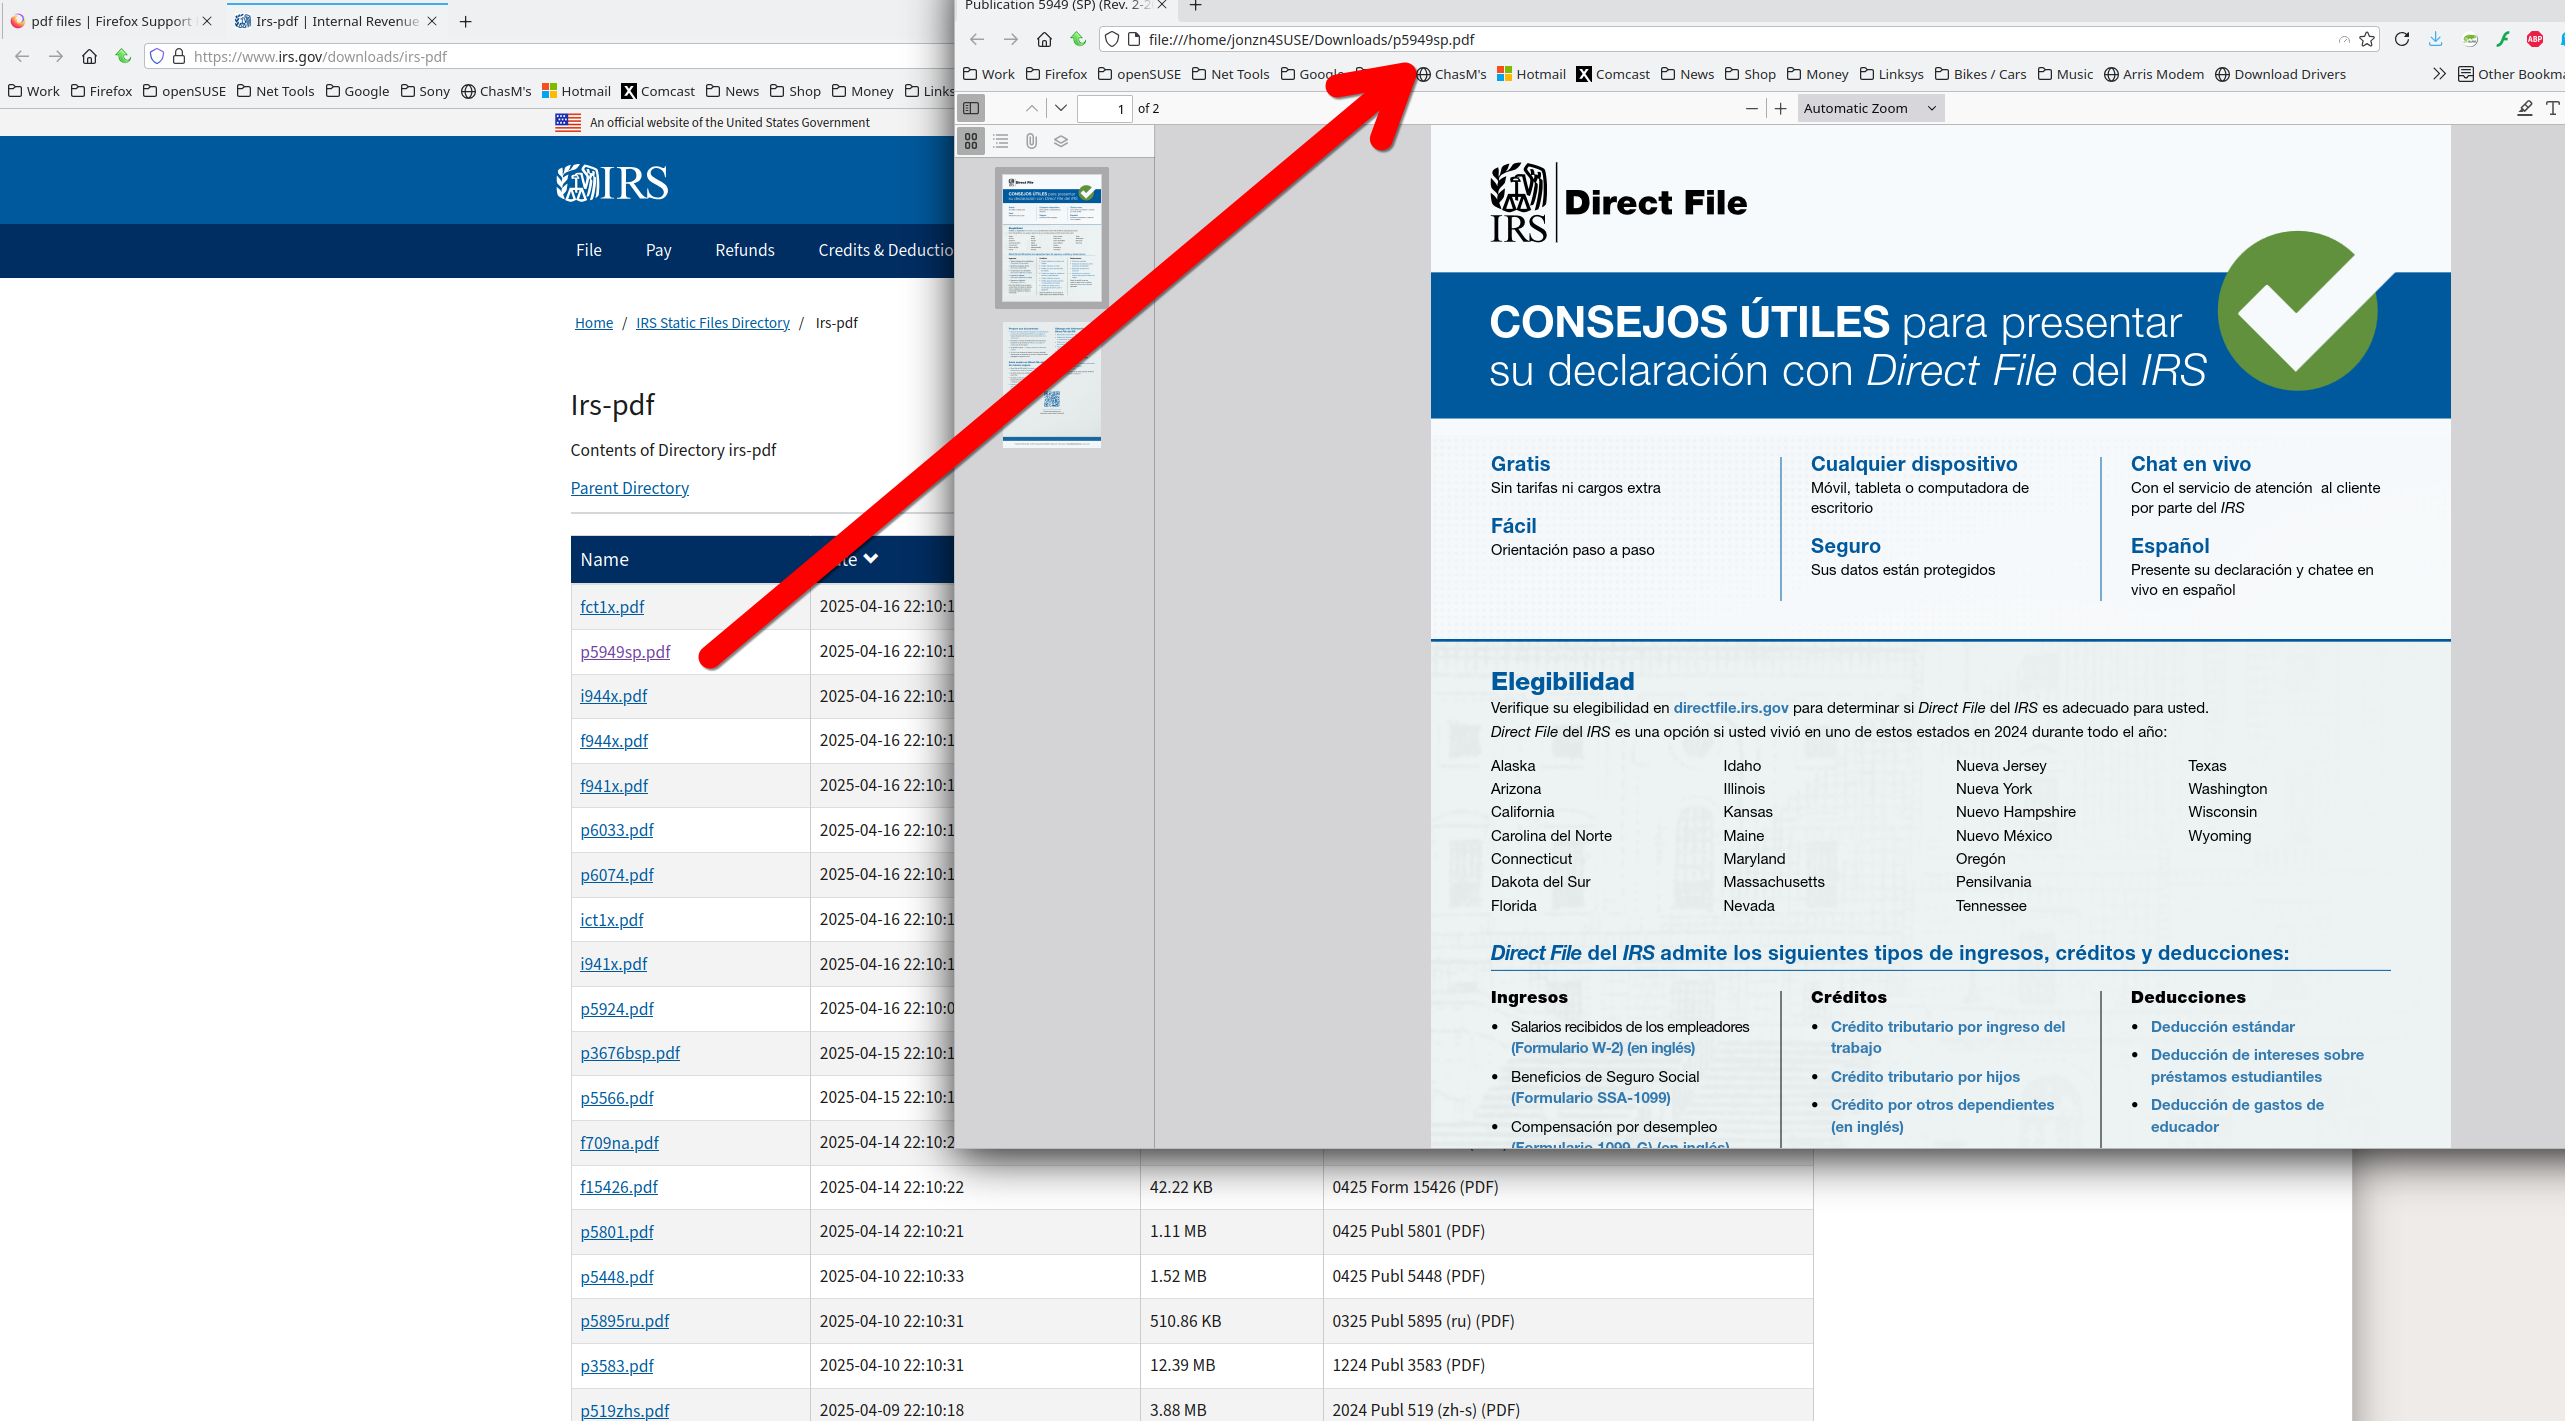This screenshot has width=2565, height=1421.
Task: Close the Publication 5949 tab
Action: [1162, 6]
